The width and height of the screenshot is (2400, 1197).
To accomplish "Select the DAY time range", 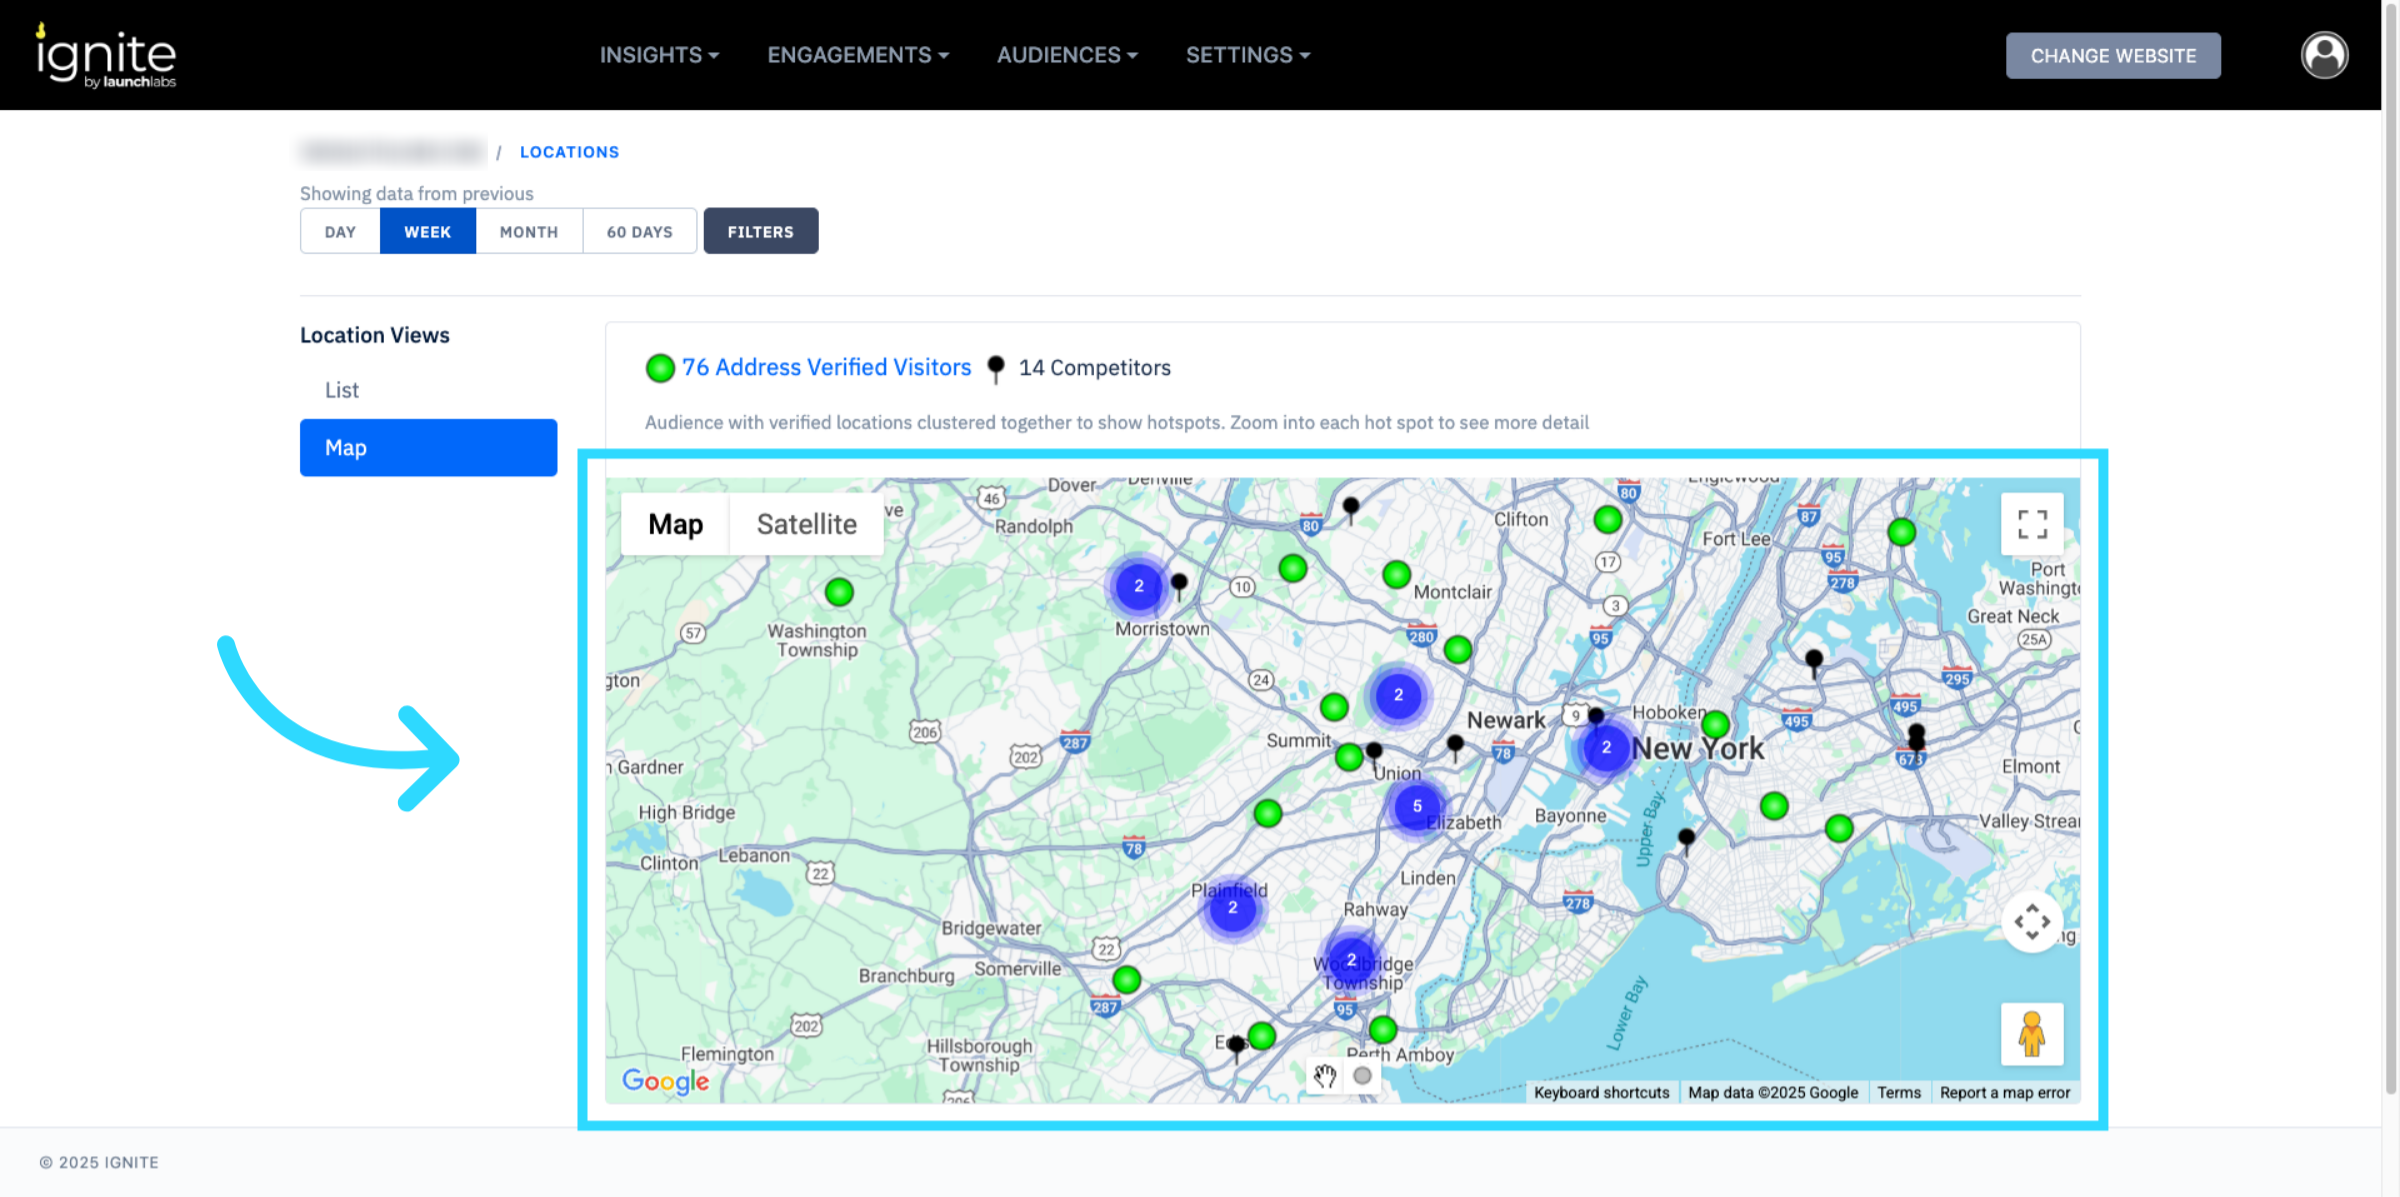I will [340, 231].
